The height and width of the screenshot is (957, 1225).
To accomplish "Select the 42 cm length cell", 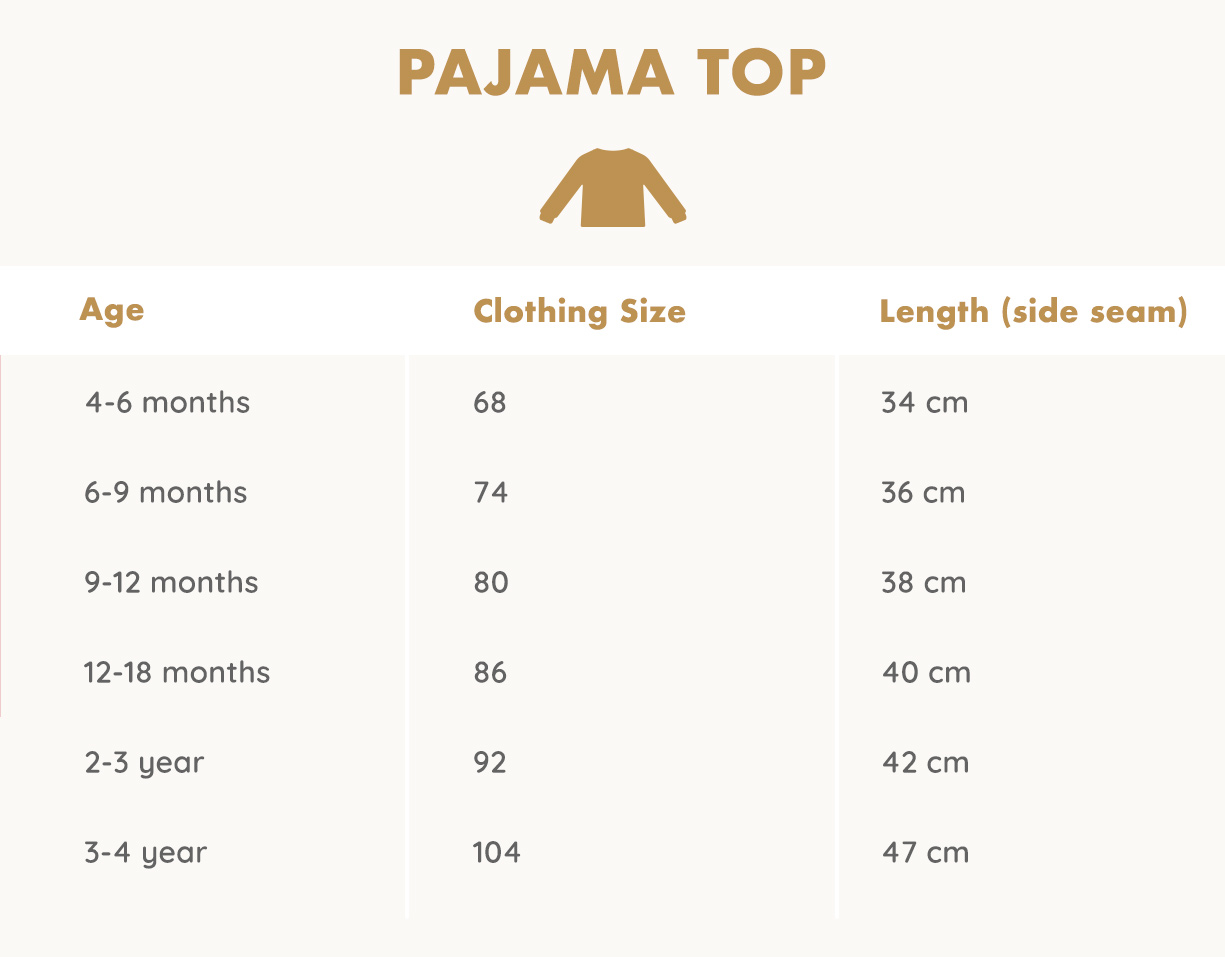I will click(925, 763).
